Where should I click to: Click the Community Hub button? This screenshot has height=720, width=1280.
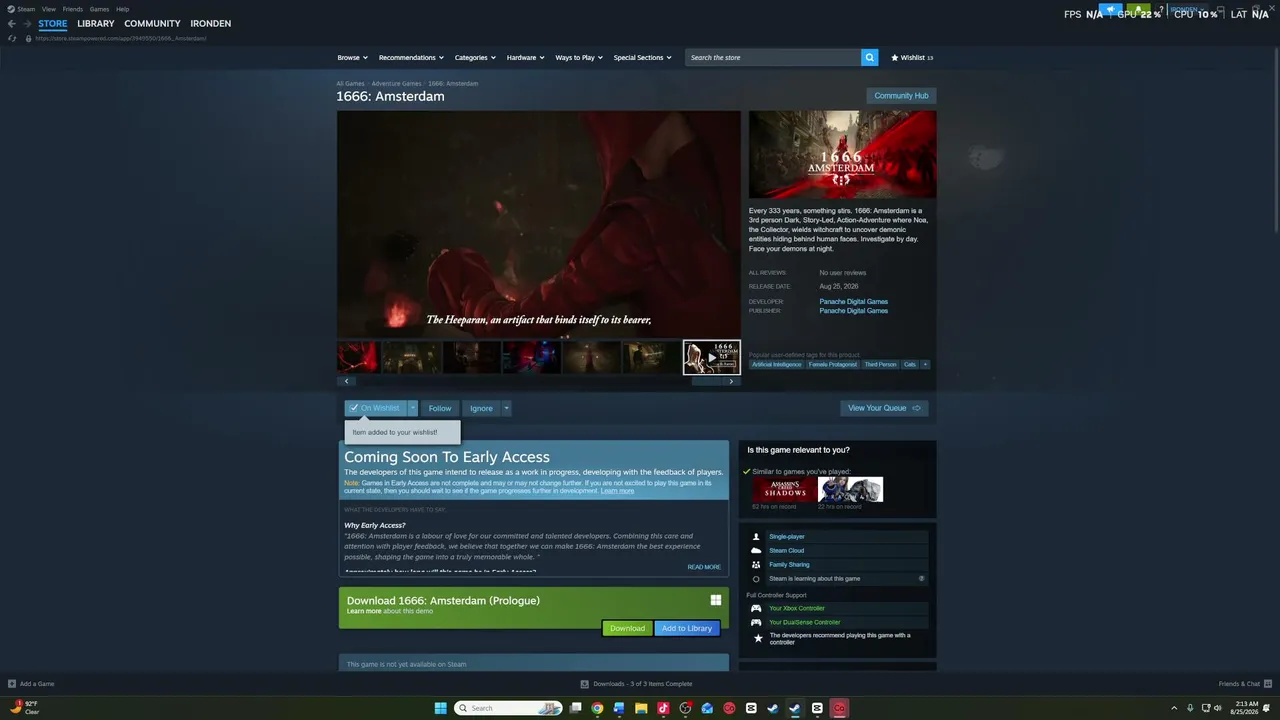pyautogui.click(x=901, y=96)
